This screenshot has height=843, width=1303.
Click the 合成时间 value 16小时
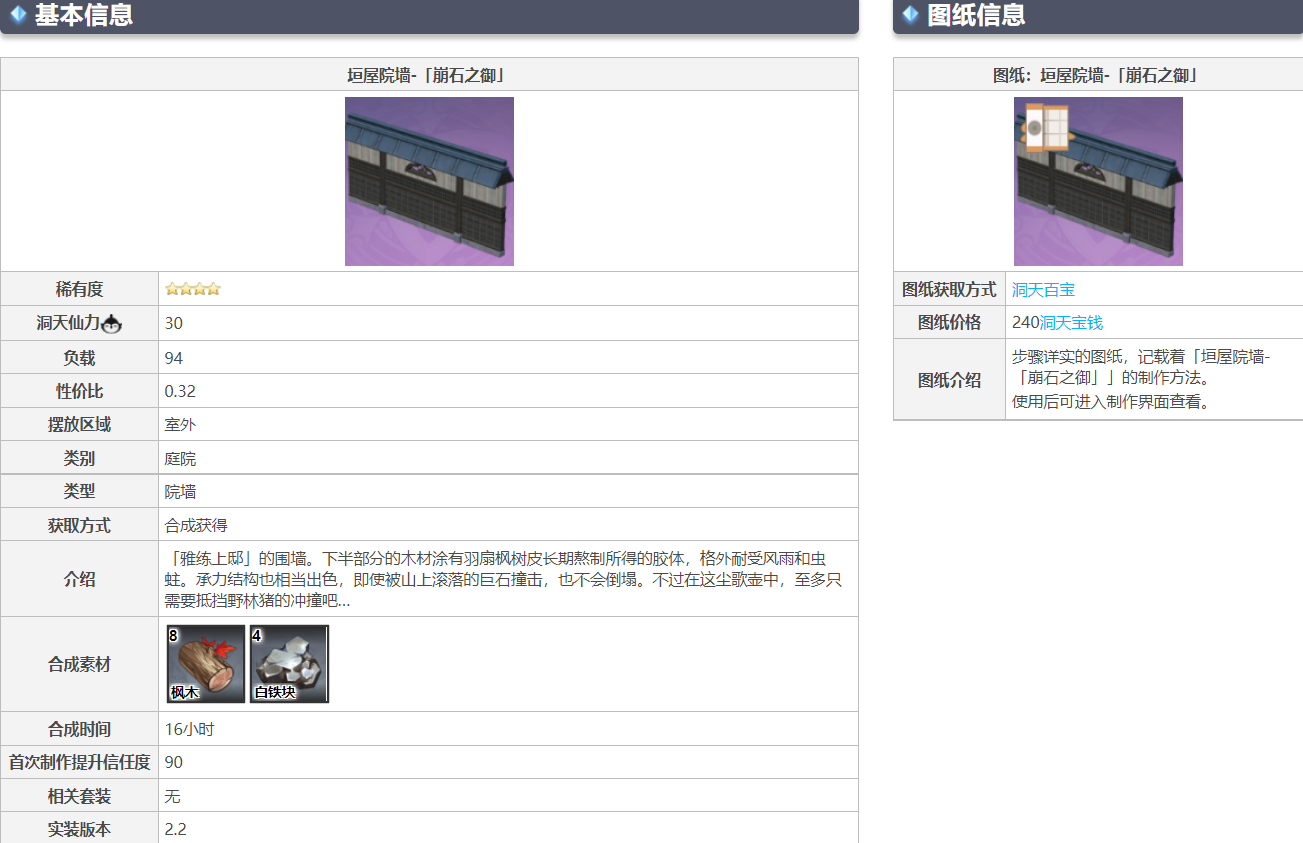coord(189,729)
